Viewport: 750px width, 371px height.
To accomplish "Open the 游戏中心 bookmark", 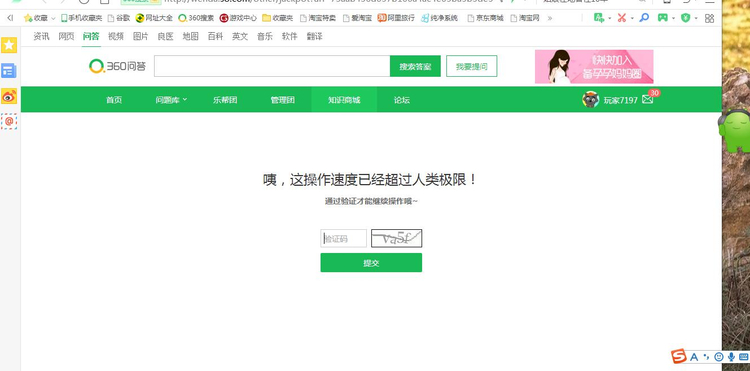I will pyautogui.click(x=238, y=18).
